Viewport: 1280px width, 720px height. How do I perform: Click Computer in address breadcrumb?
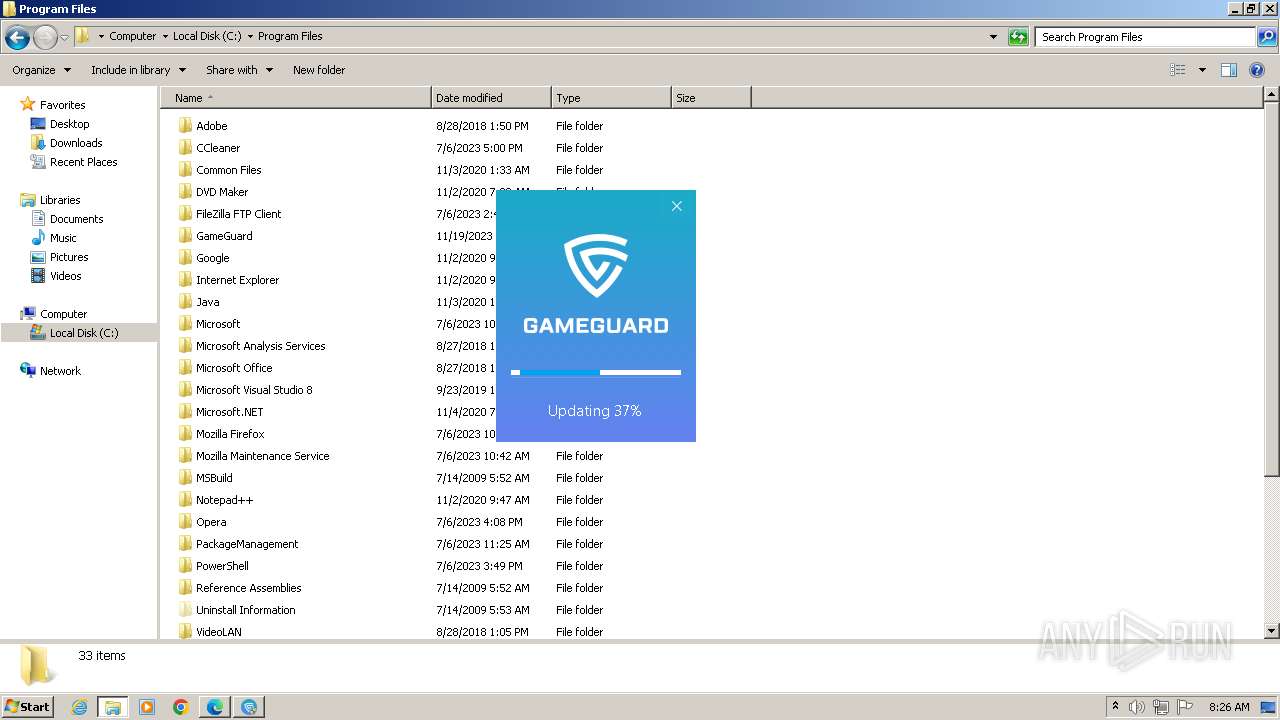[132, 36]
